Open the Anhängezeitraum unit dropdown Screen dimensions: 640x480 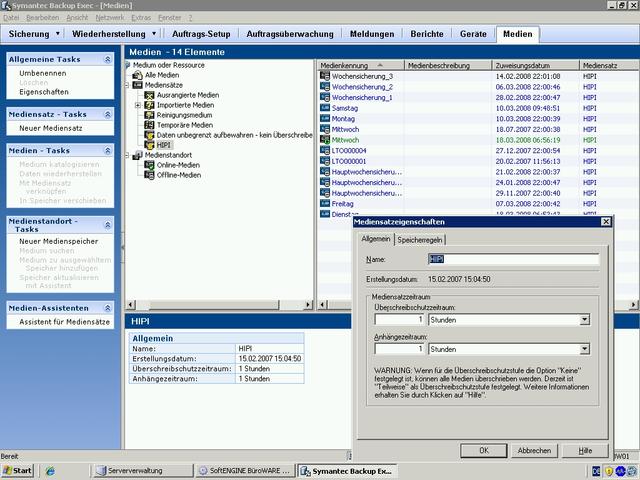585,349
